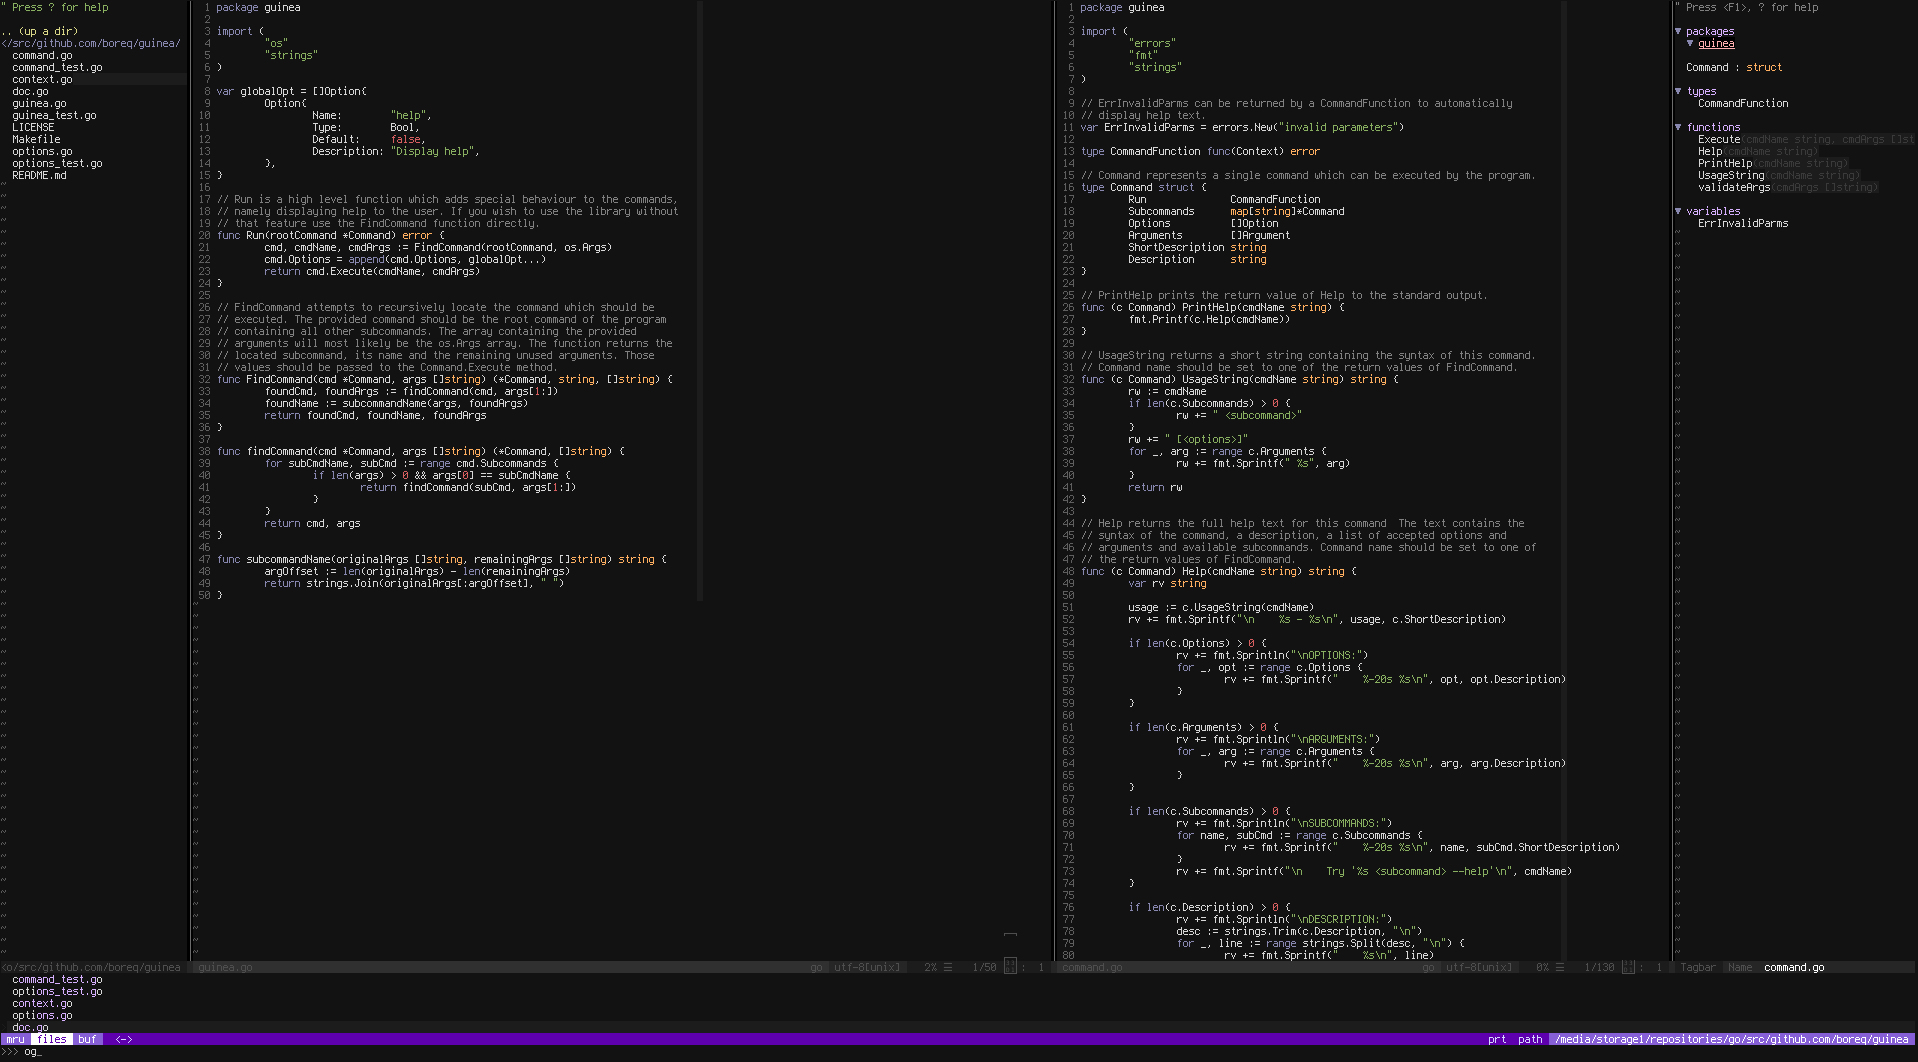Open doc.go from the LeaderF results list
The width and height of the screenshot is (1918, 1062).
point(29,1027)
